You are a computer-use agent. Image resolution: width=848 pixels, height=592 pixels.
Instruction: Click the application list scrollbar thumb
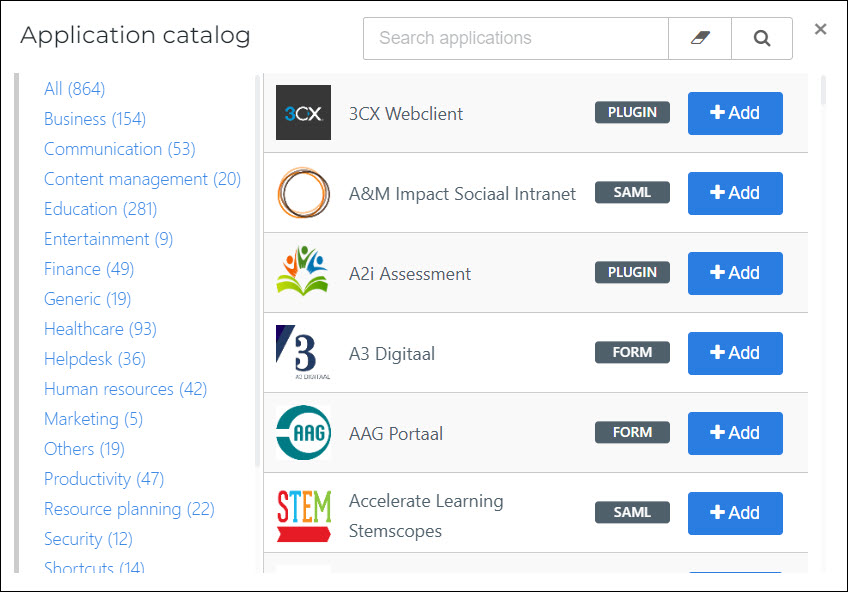pyautogui.click(x=823, y=90)
